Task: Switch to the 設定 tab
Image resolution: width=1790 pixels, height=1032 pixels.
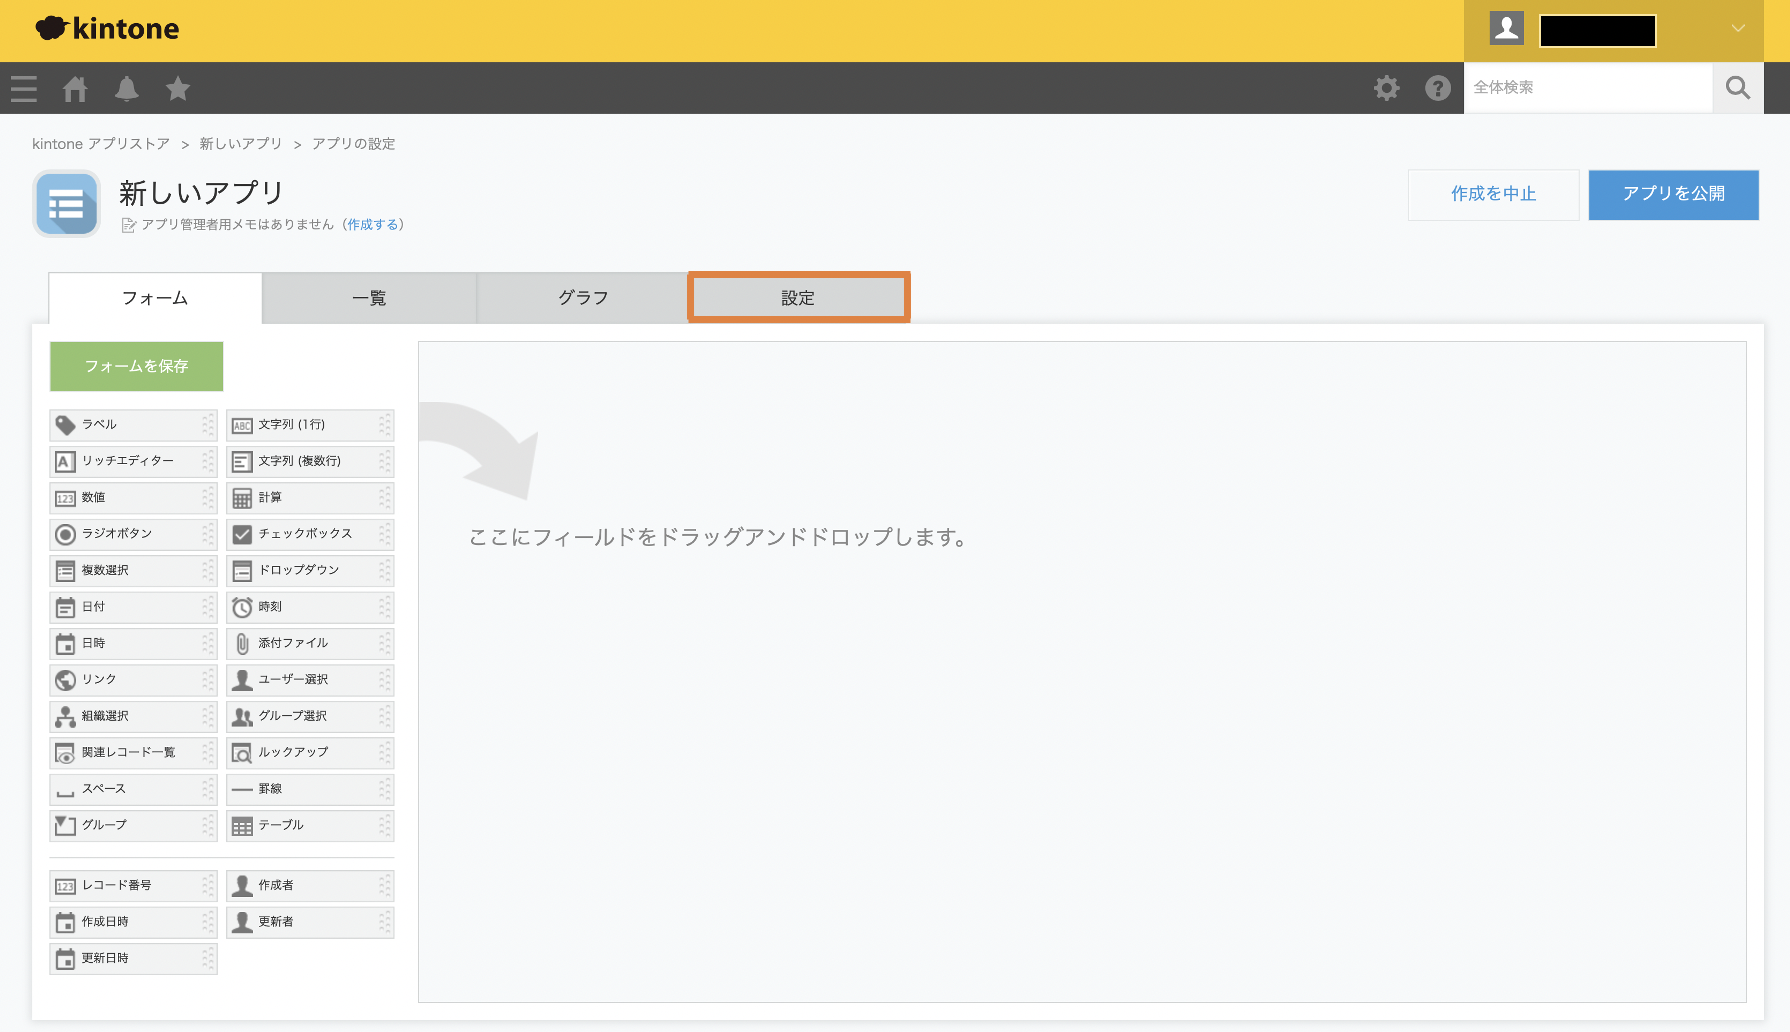Action: 798,298
